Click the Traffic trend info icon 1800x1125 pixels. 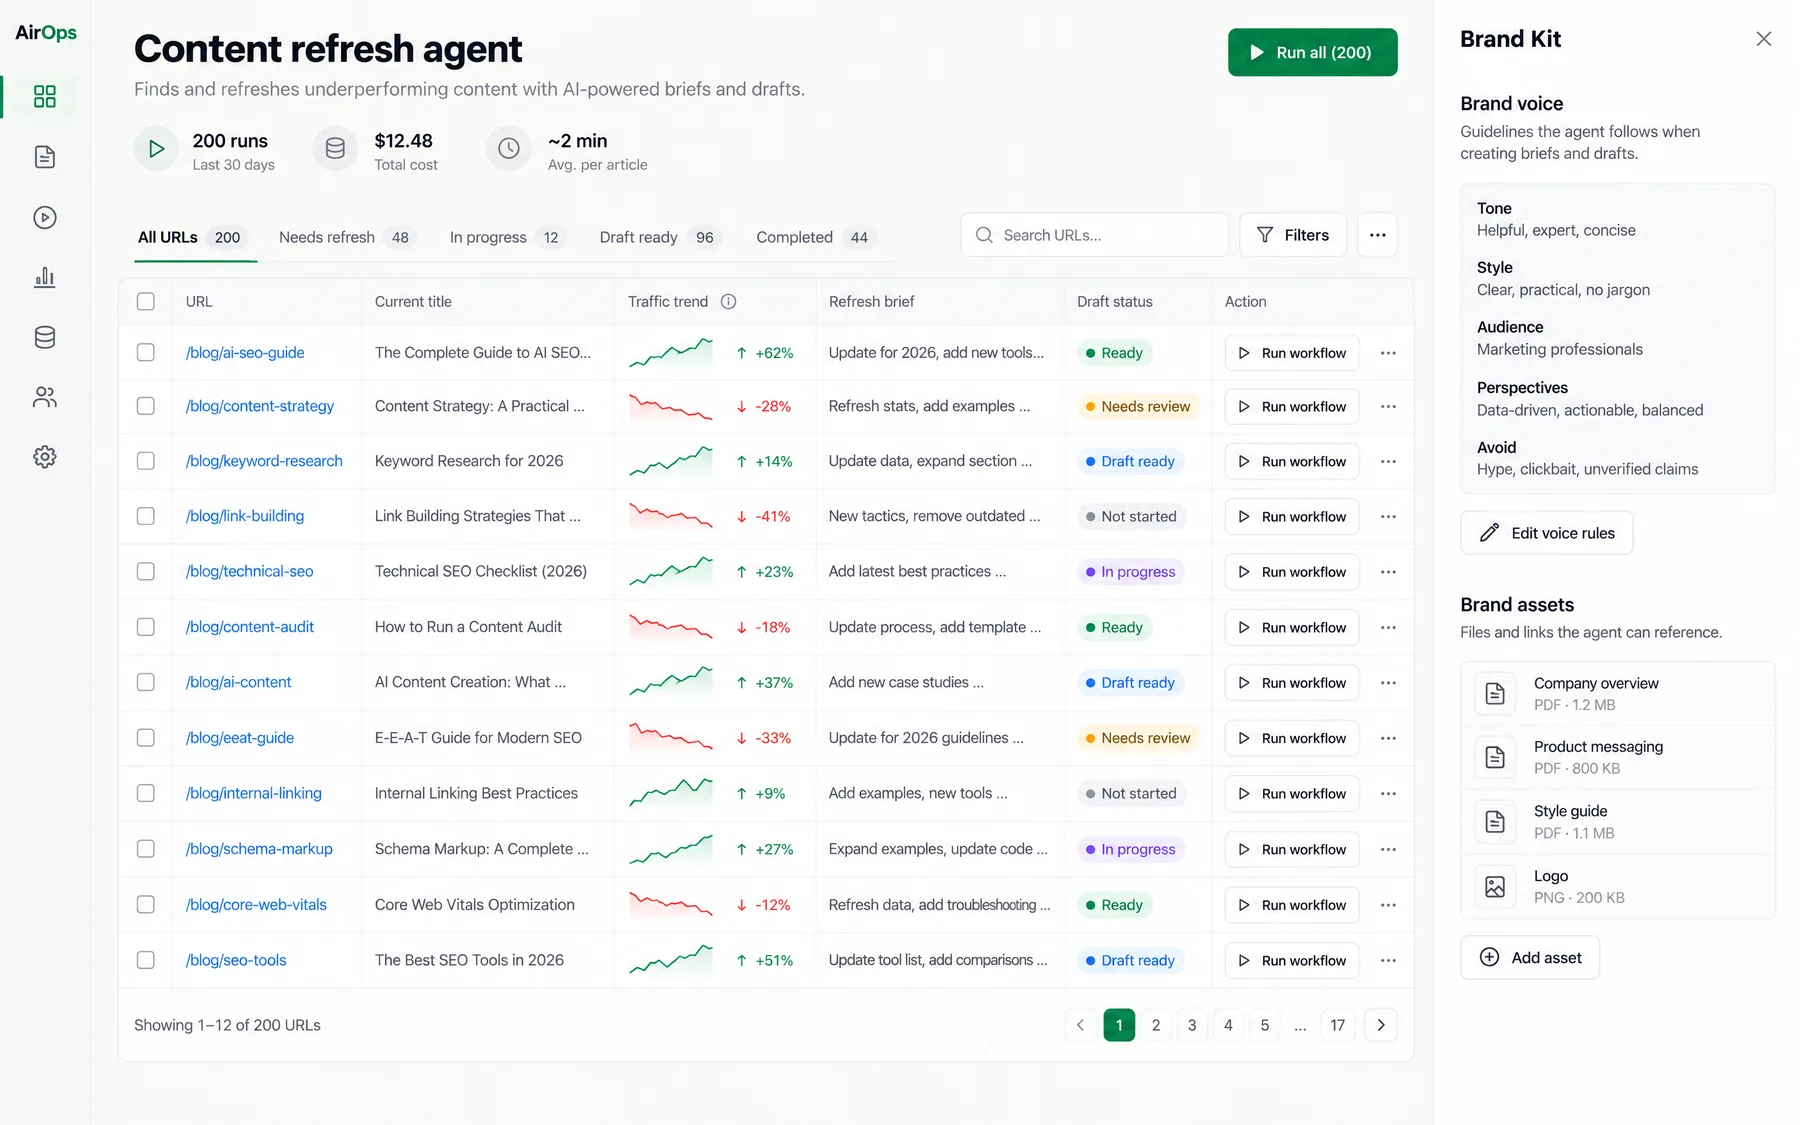(x=729, y=301)
